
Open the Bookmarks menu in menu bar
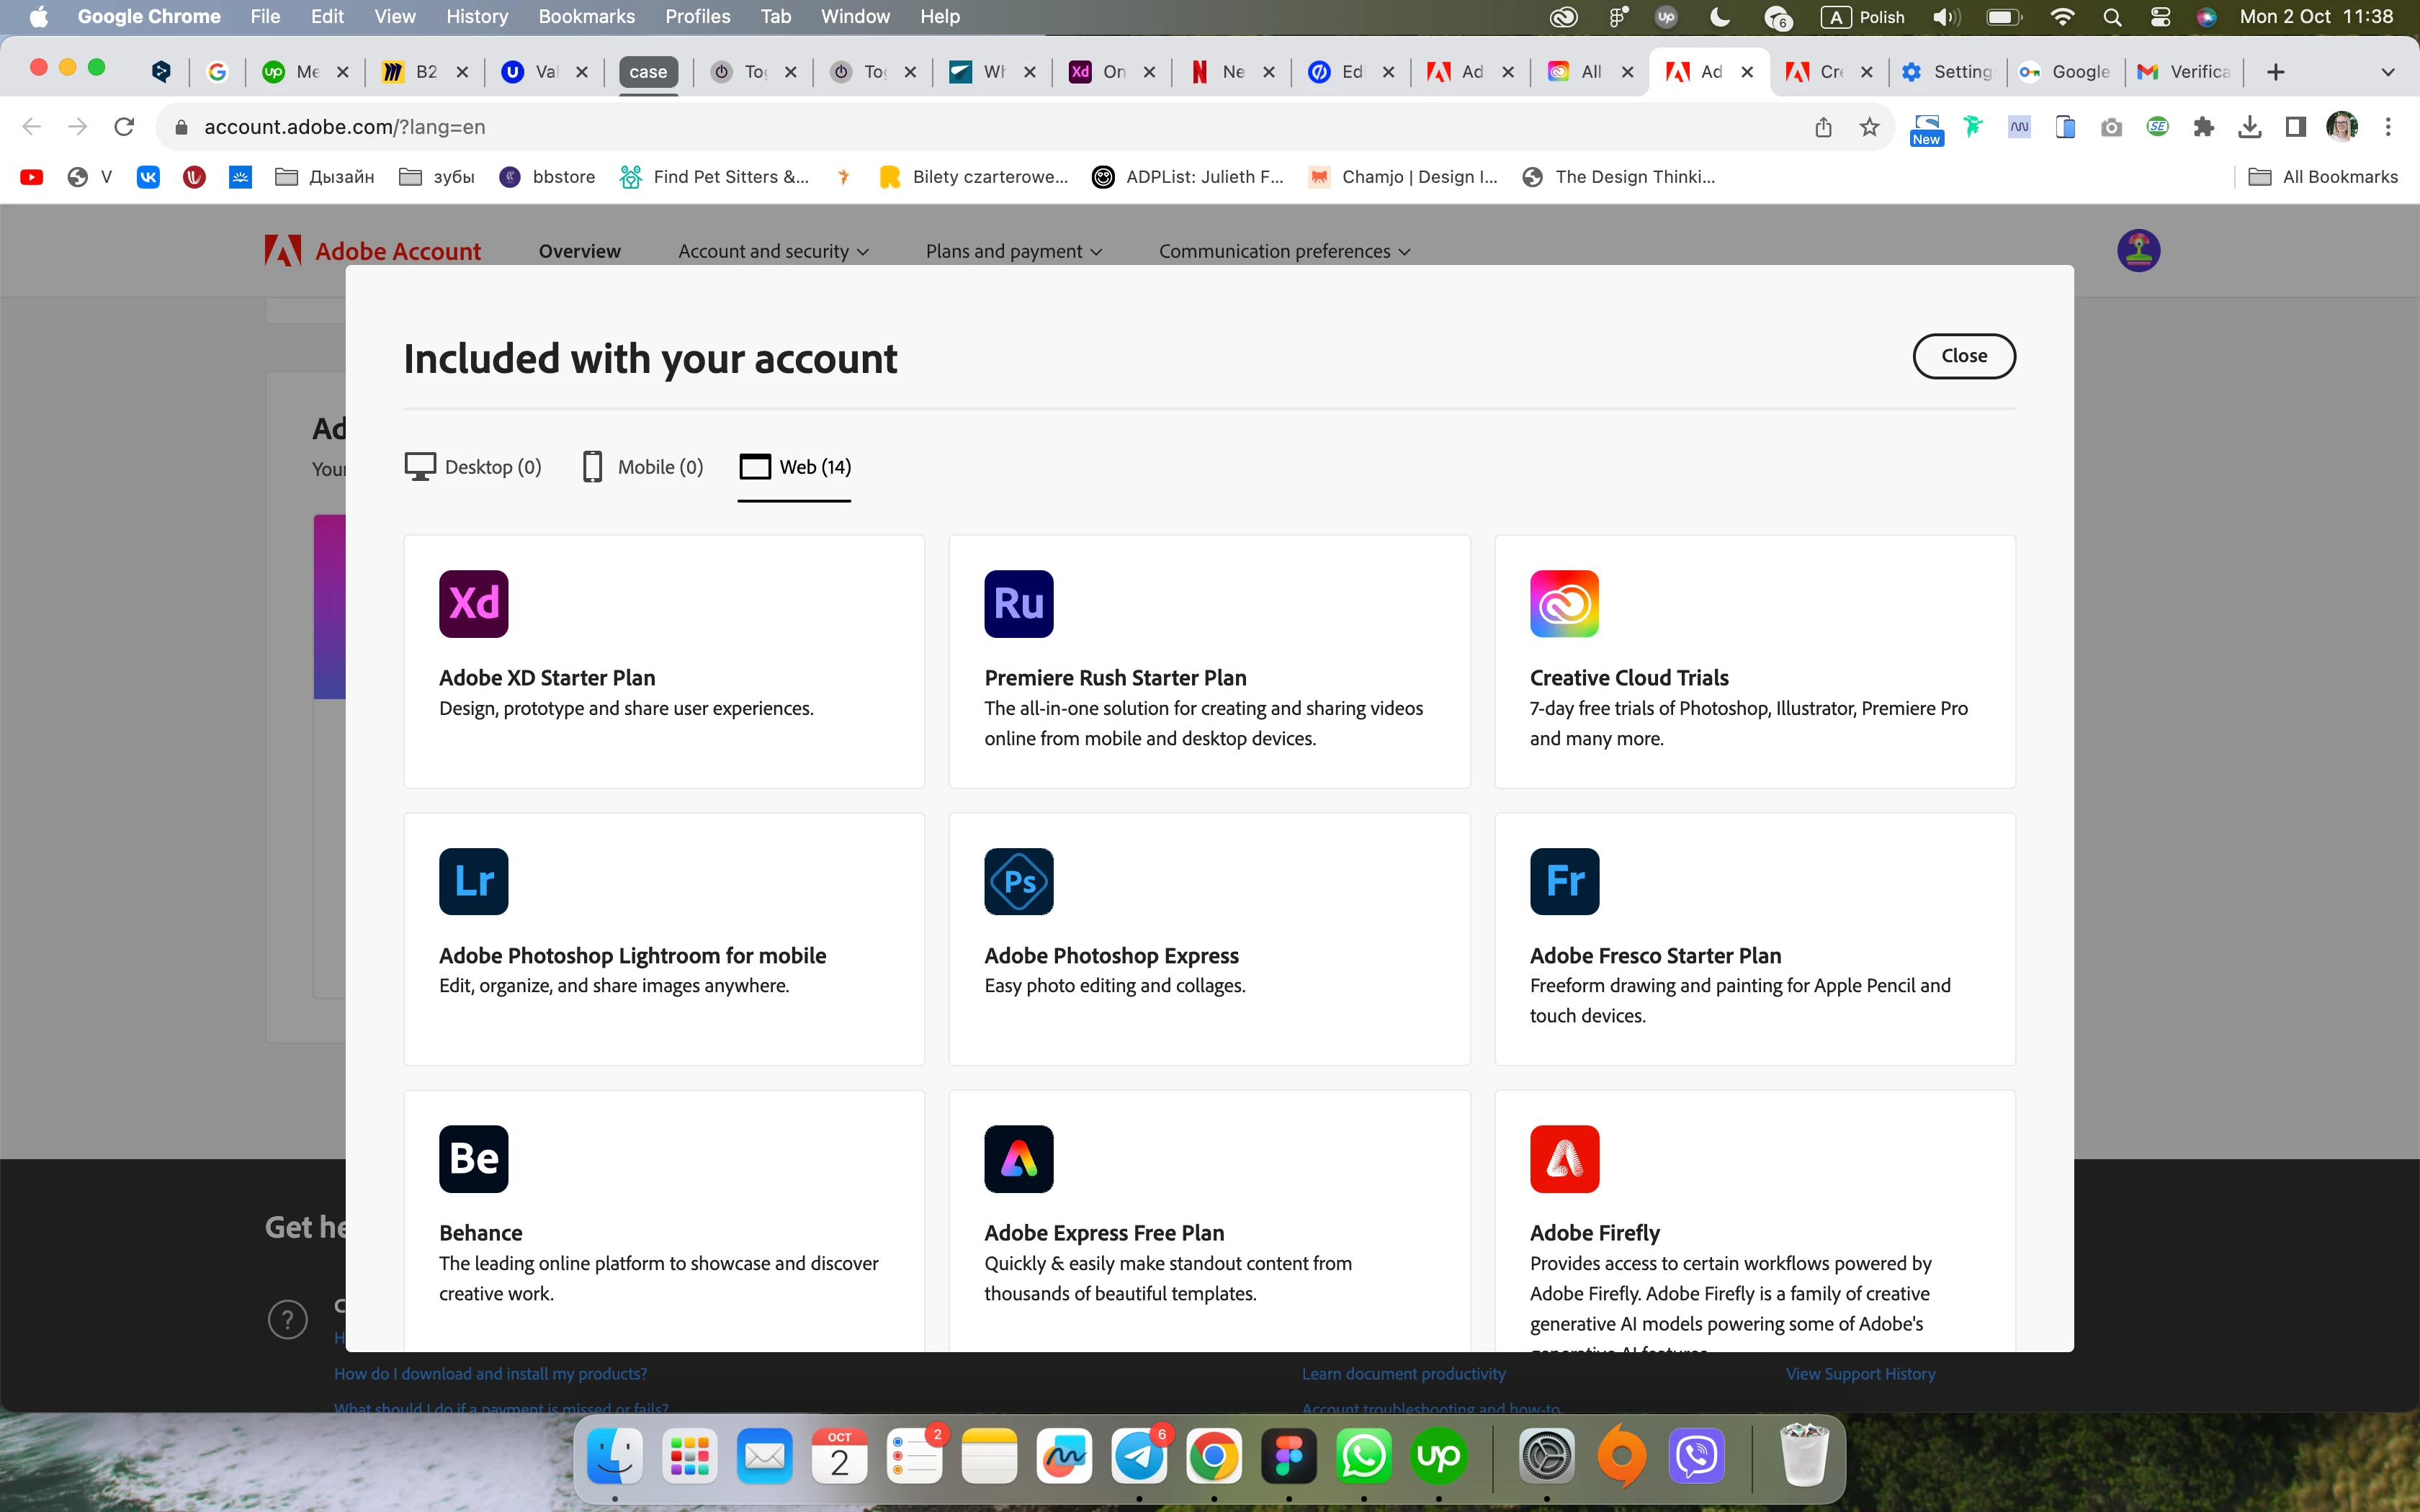pos(586,16)
